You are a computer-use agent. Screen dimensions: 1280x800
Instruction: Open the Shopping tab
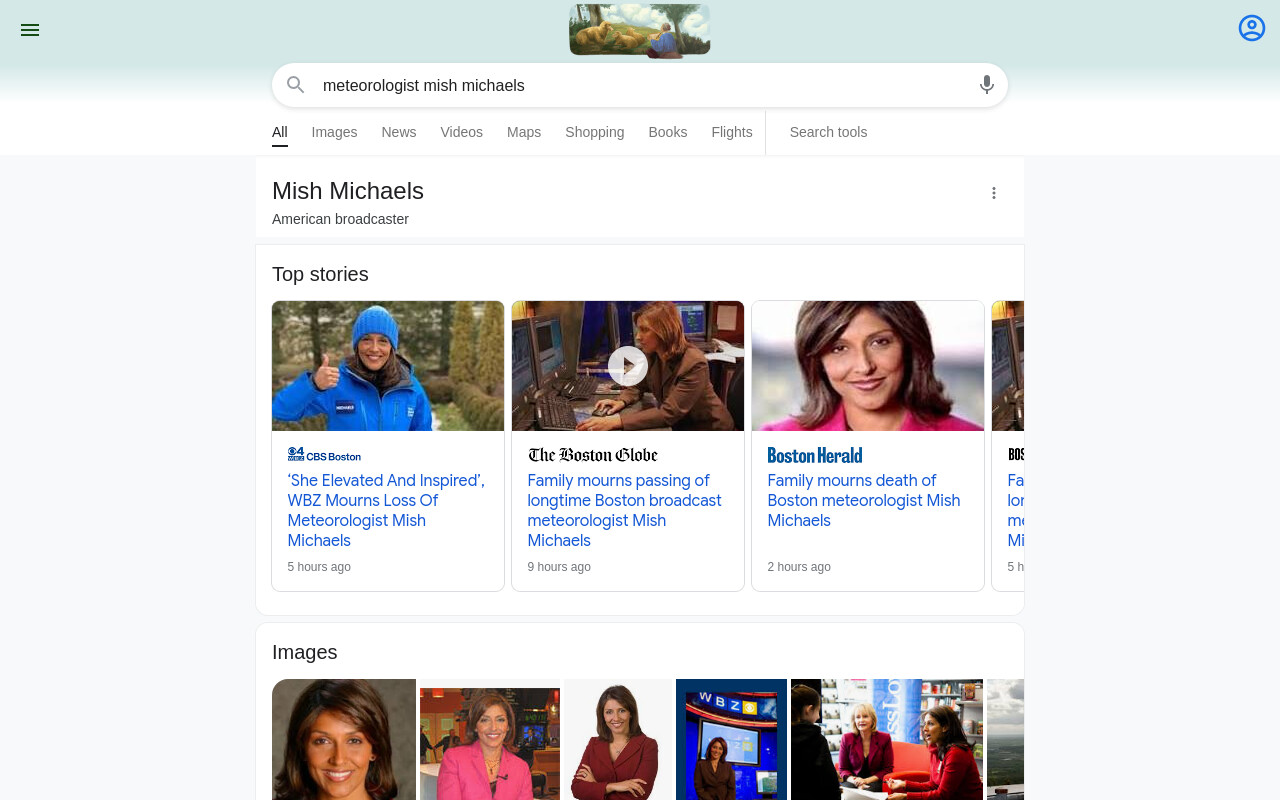point(595,132)
